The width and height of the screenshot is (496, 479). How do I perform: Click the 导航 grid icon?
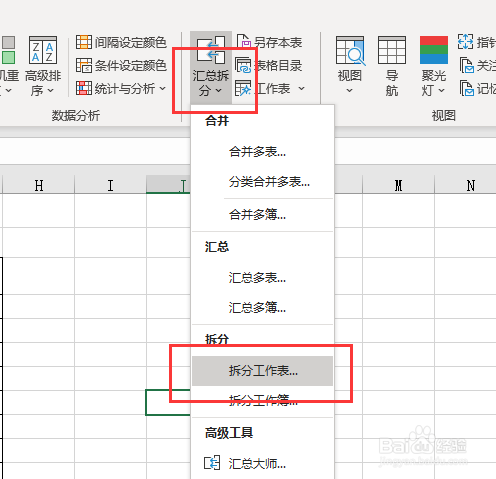click(392, 50)
